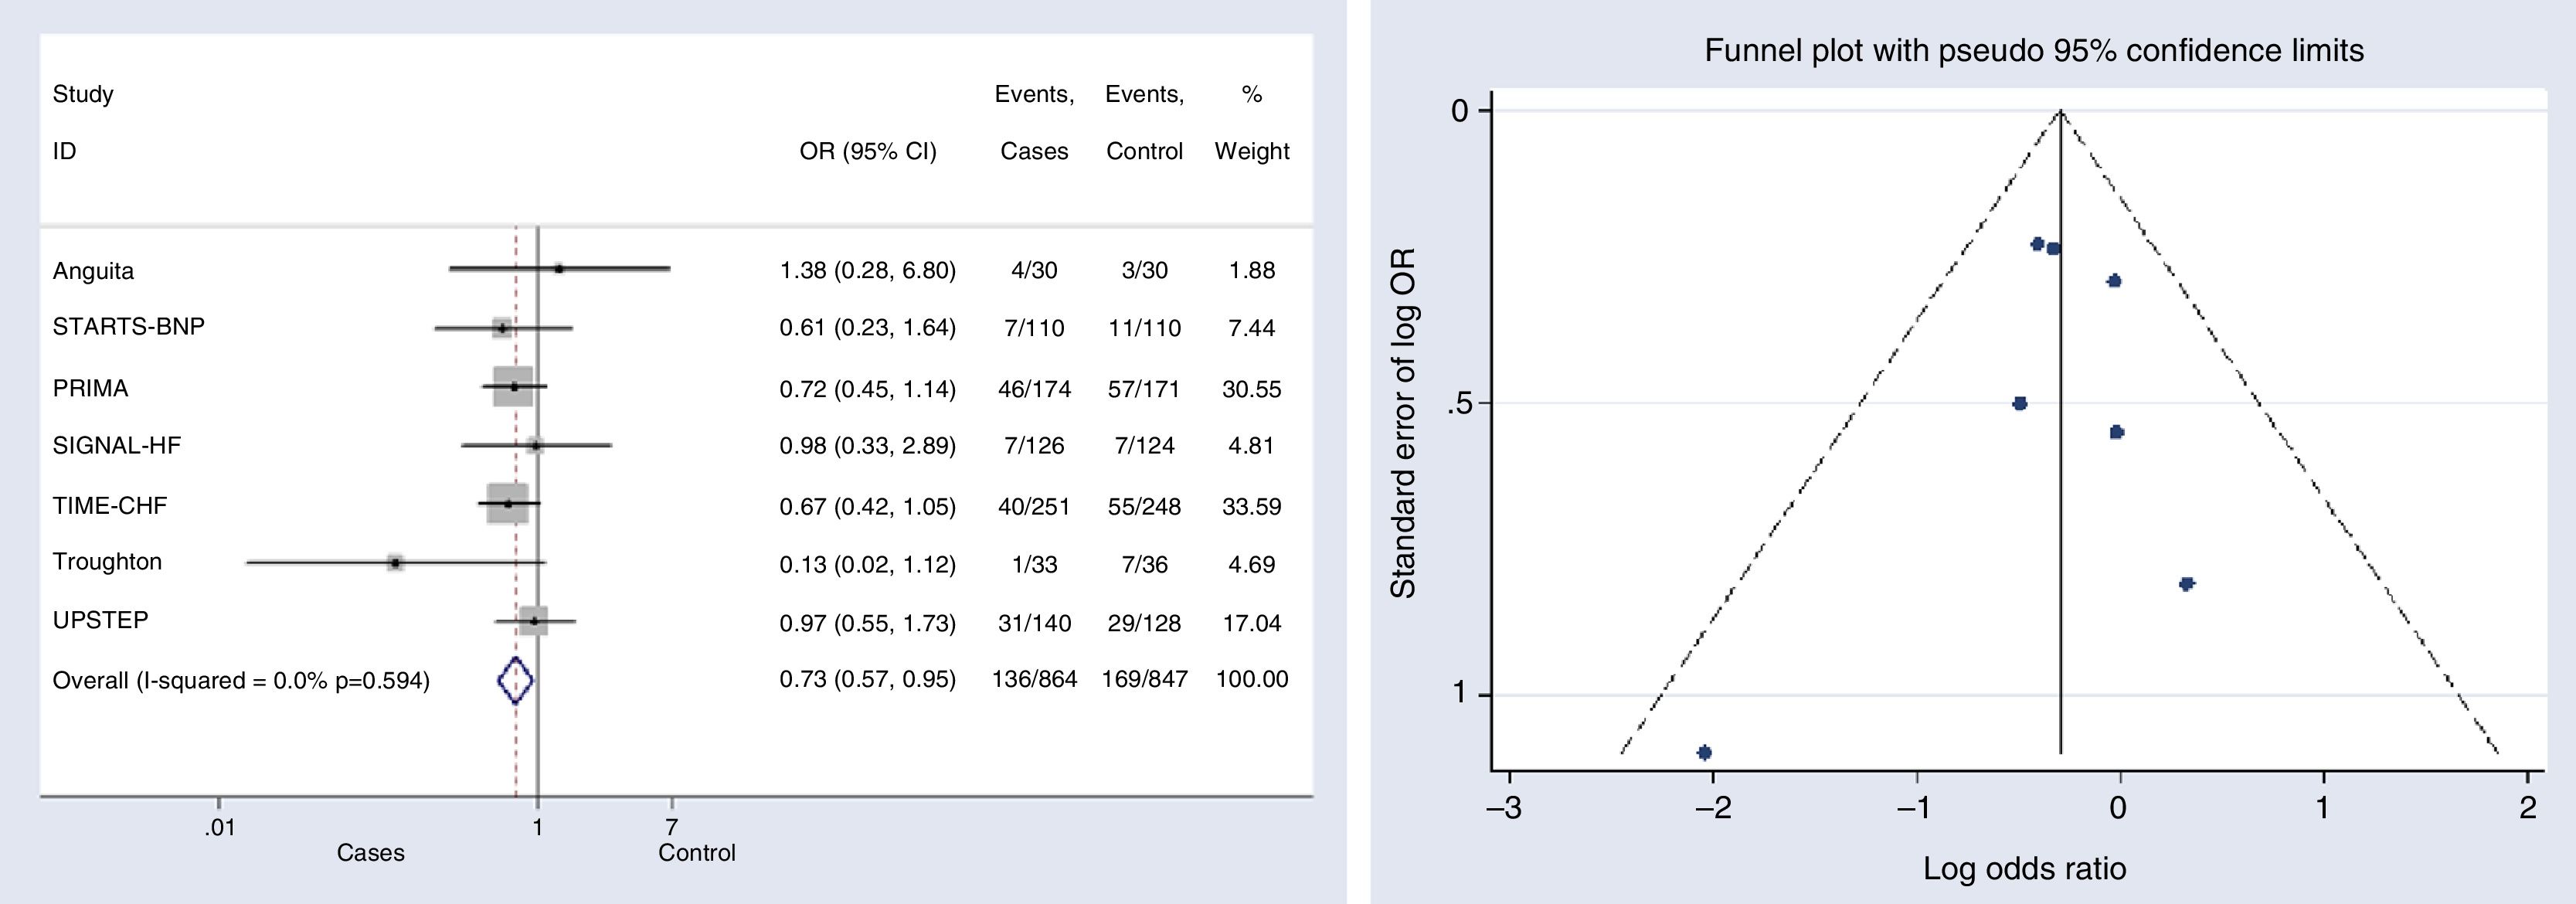The width and height of the screenshot is (2576, 904).
Task: Click the Troughton point estimate marker
Action: pos(395,563)
